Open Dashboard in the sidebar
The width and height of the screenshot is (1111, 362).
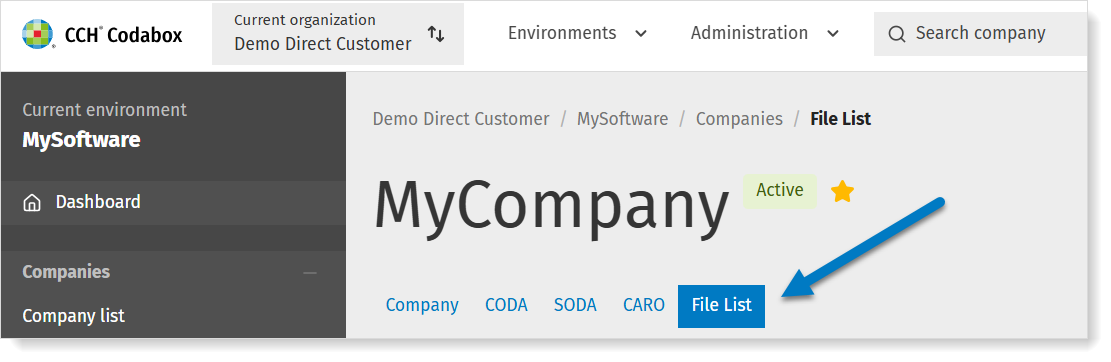click(174, 203)
